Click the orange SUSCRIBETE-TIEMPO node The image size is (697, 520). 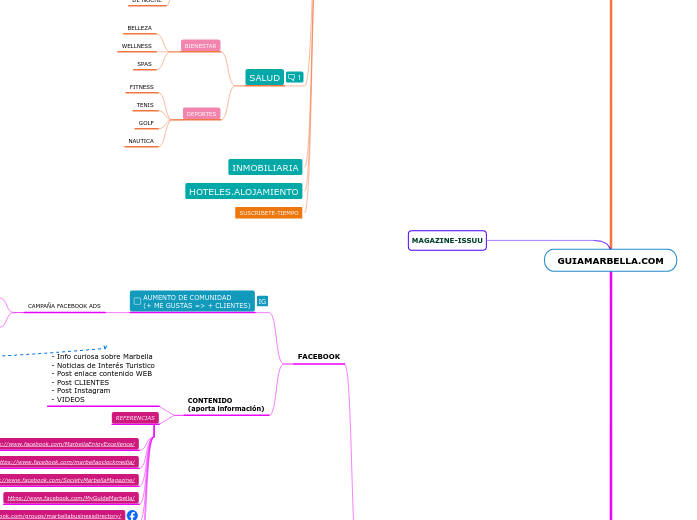click(268, 213)
